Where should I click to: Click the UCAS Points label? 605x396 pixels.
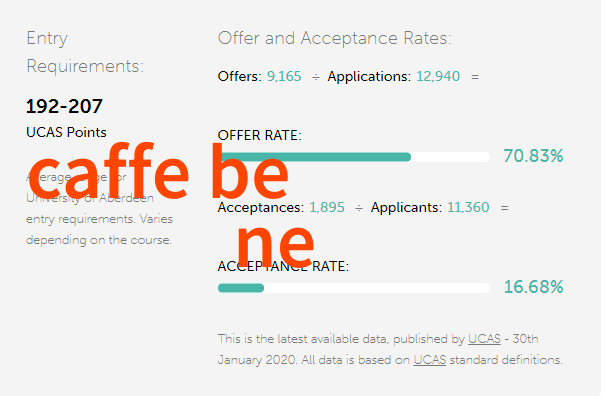click(66, 132)
